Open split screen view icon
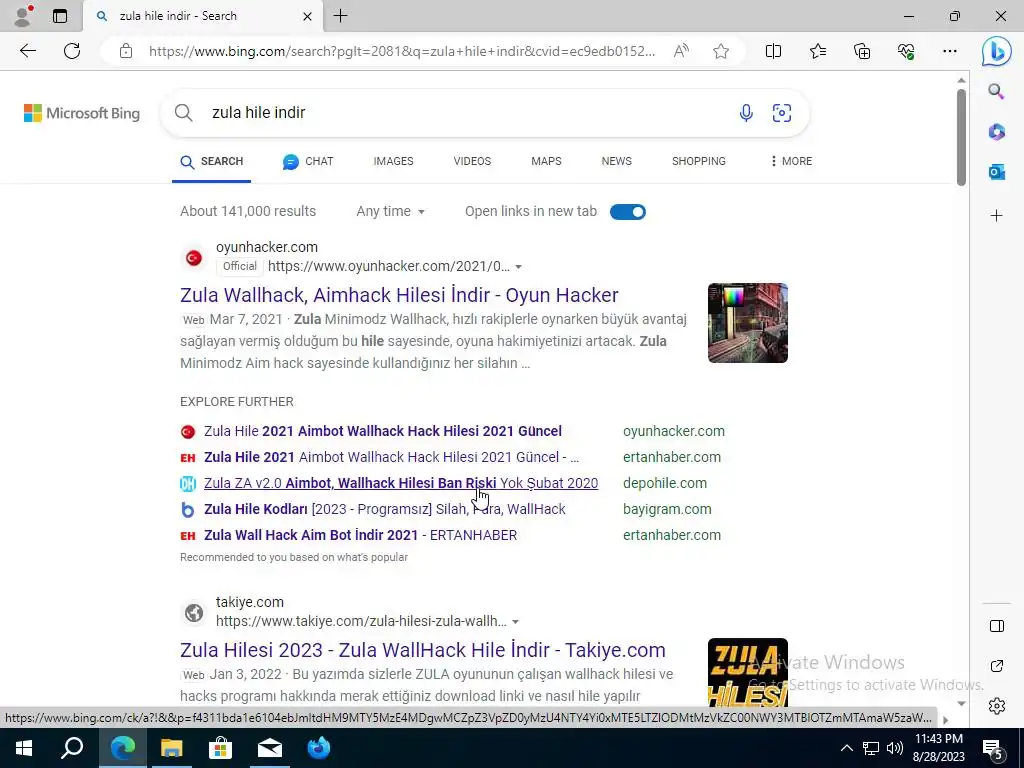This screenshot has height=768, width=1024. pyautogui.click(x=773, y=51)
